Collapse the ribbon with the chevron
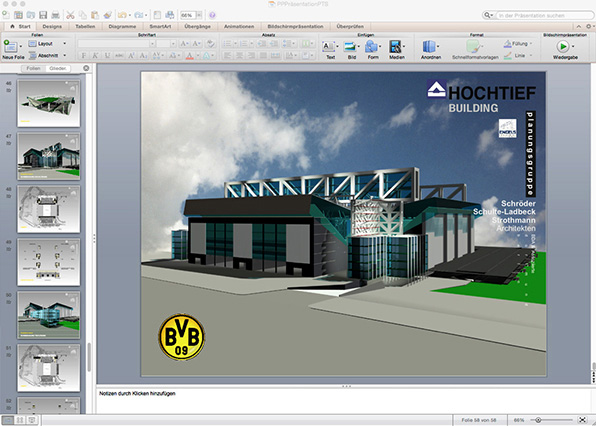 tap(579, 26)
